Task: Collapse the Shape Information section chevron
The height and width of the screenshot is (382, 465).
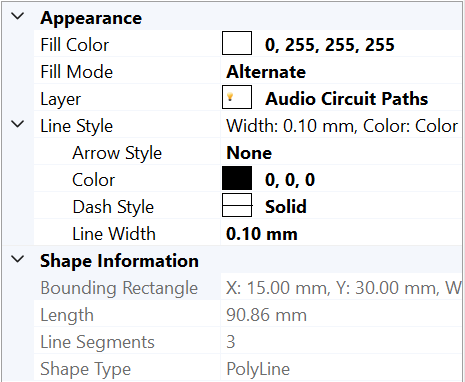Action: 18,259
